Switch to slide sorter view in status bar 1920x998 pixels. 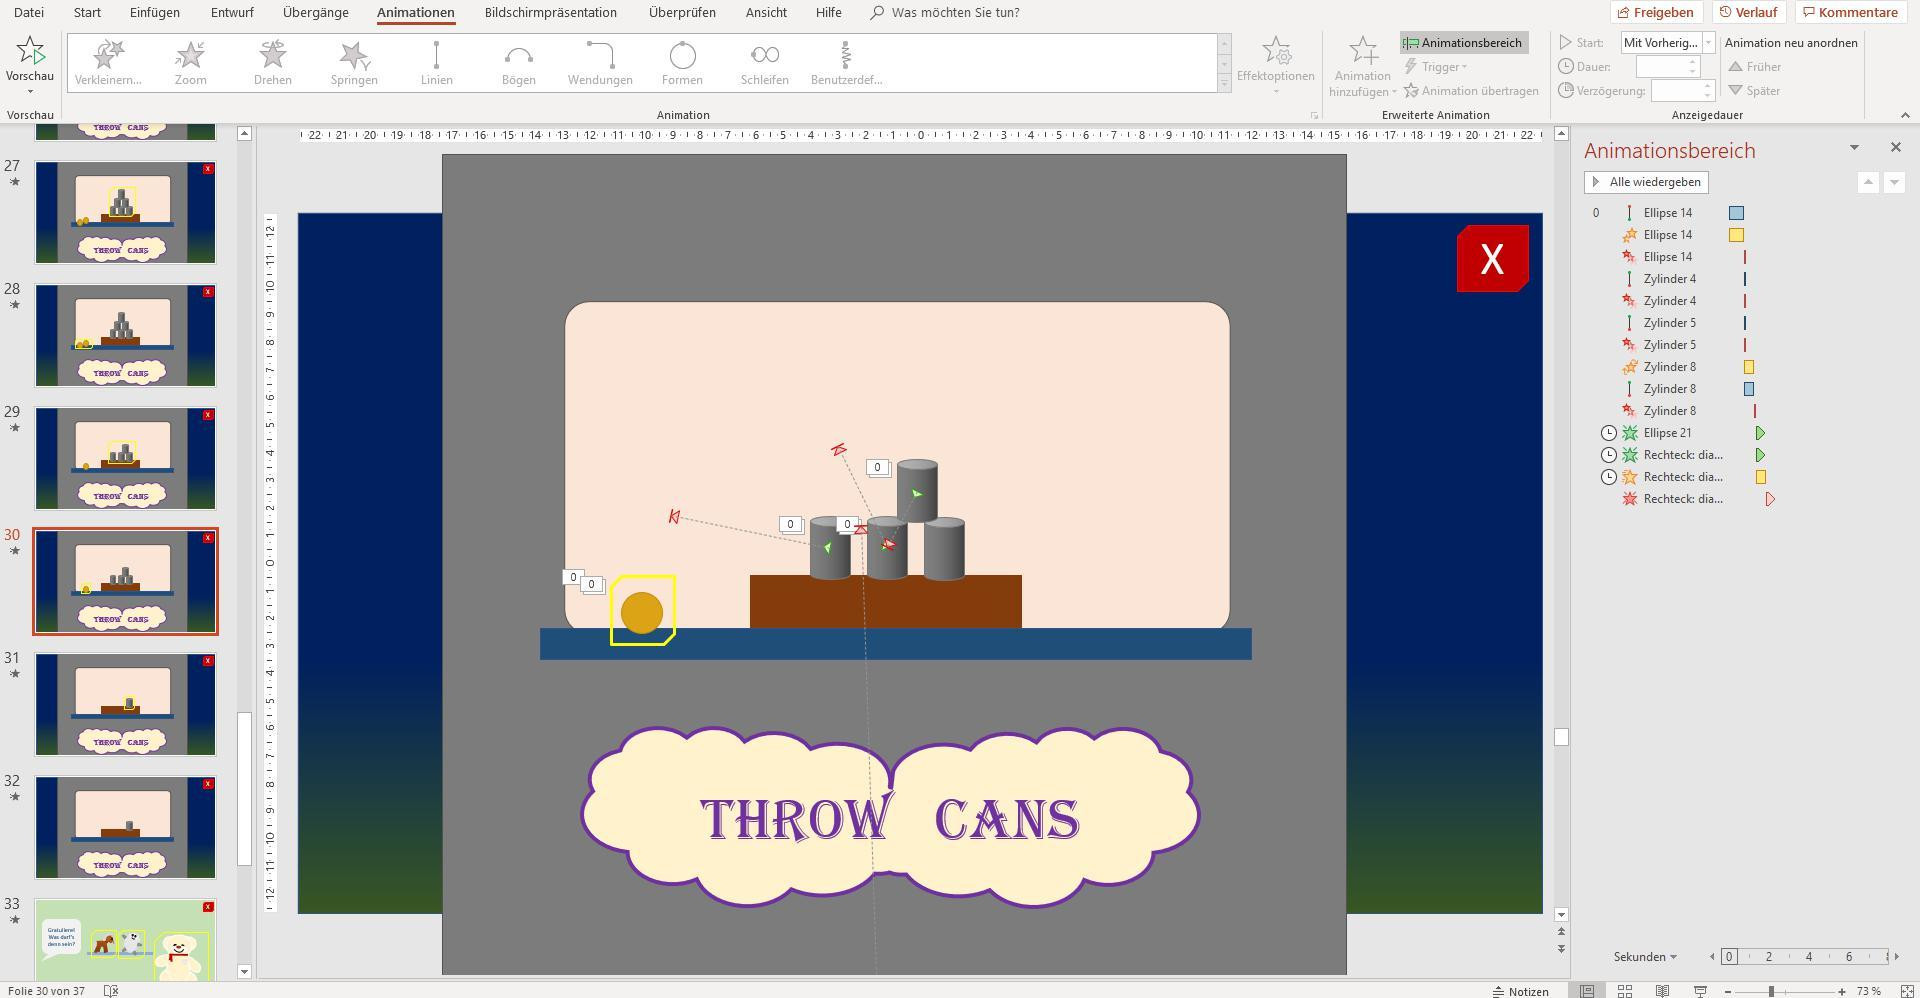(x=1625, y=991)
